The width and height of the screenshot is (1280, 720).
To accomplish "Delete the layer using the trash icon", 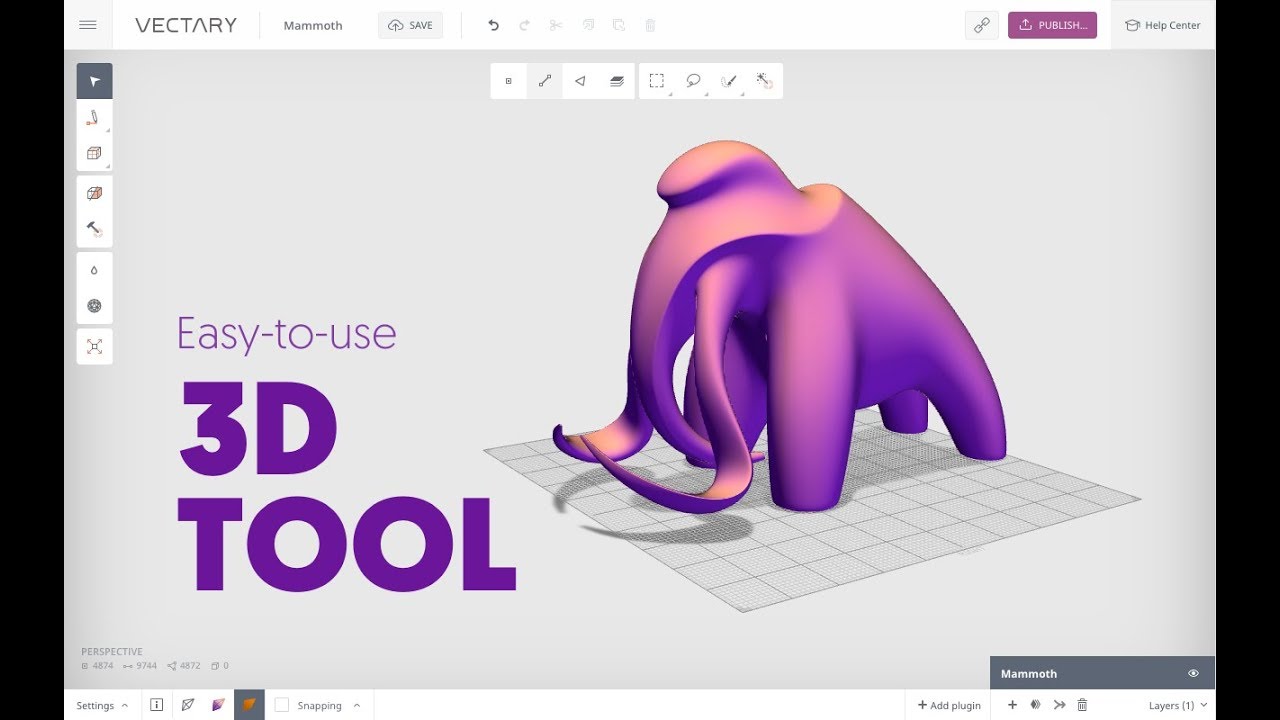I will [1082, 704].
